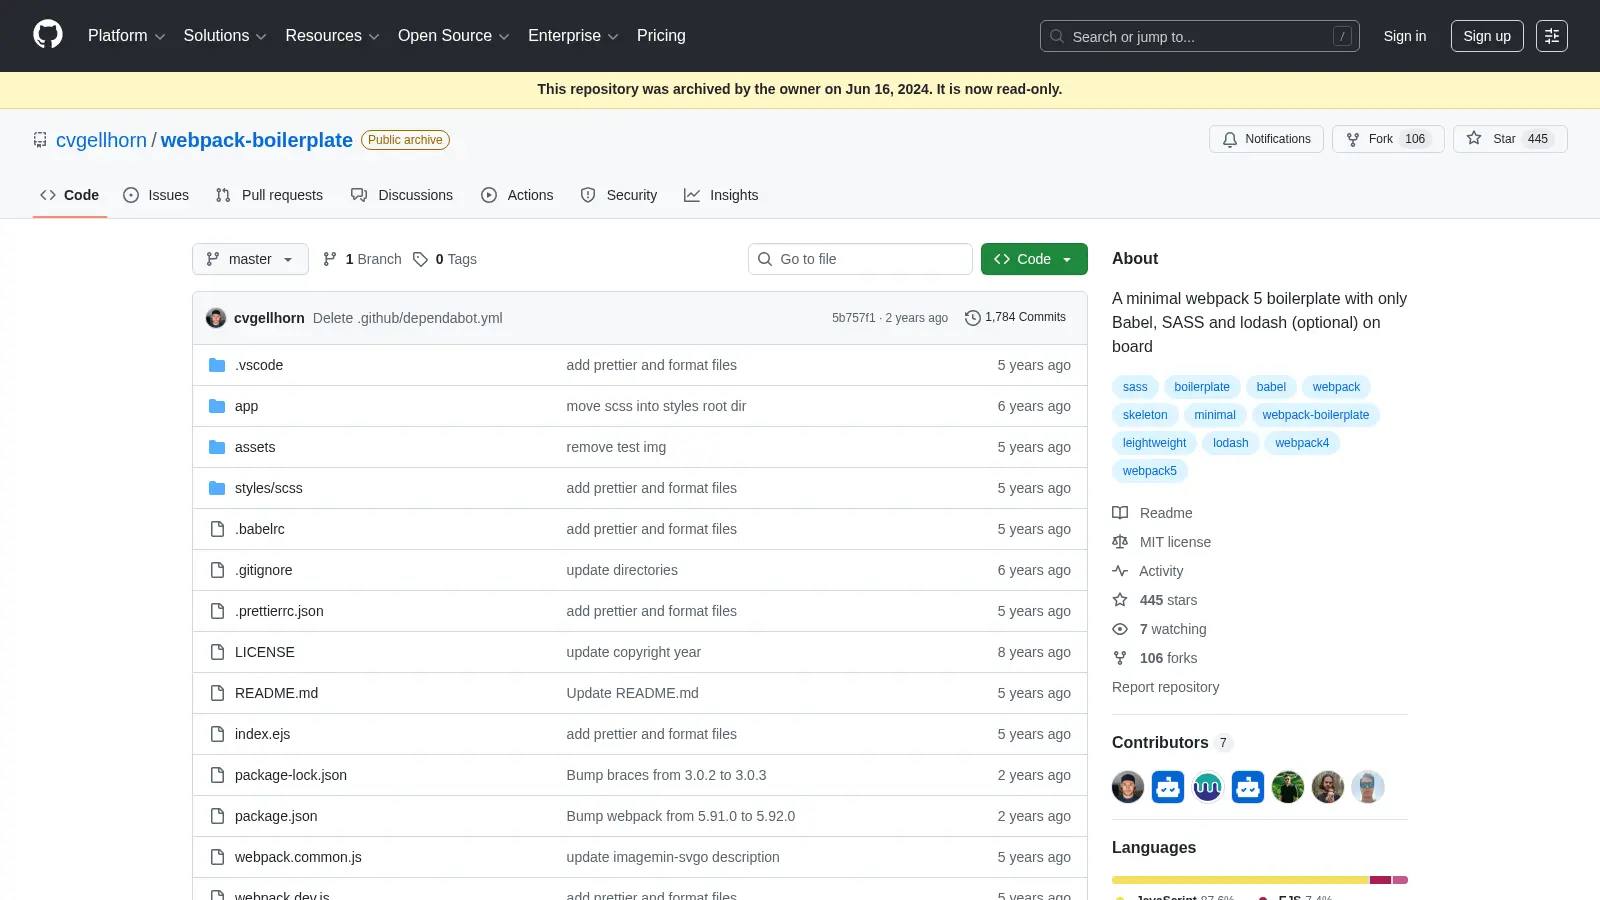Switch to the Actions tab
Screen dimensions: 1600x900
coord(517,195)
